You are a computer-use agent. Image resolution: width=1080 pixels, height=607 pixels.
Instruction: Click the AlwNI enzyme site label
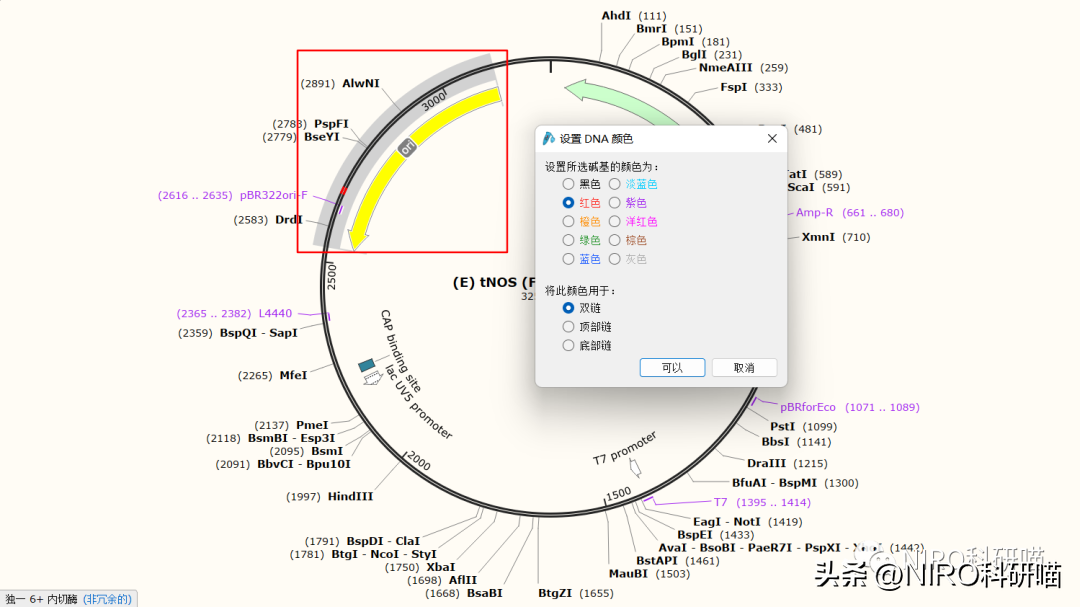[x=361, y=84]
